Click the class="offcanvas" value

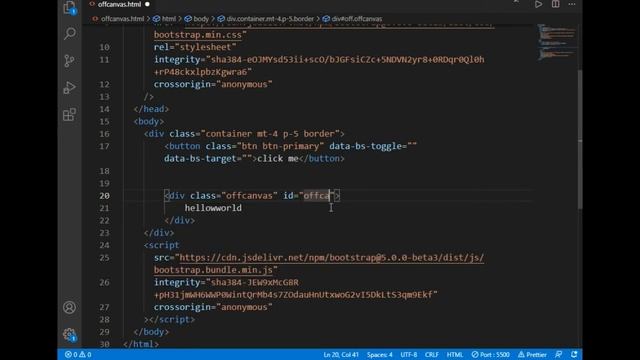249,196
